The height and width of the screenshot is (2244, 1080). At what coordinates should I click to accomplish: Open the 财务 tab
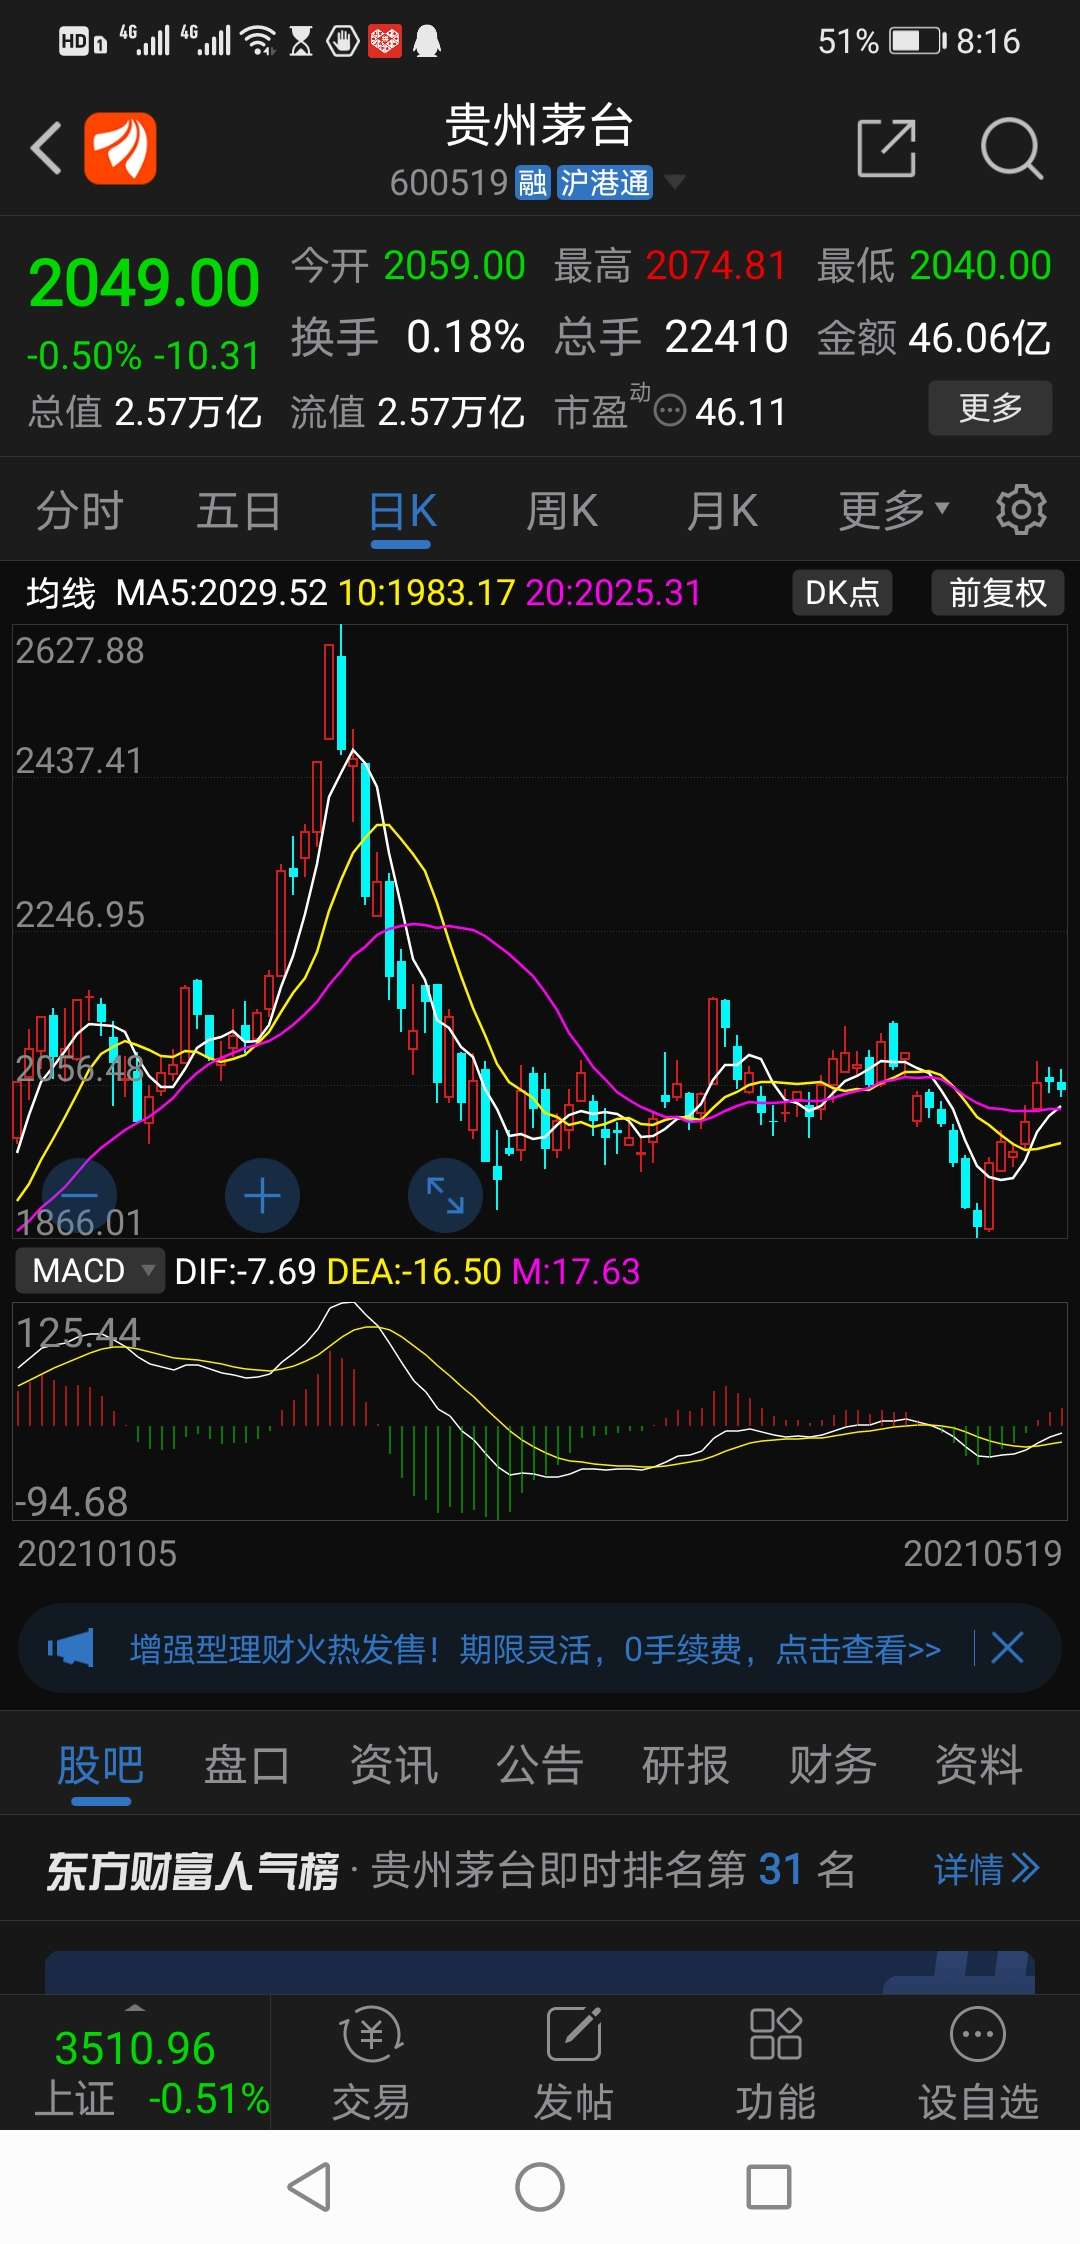(832, 1764)
